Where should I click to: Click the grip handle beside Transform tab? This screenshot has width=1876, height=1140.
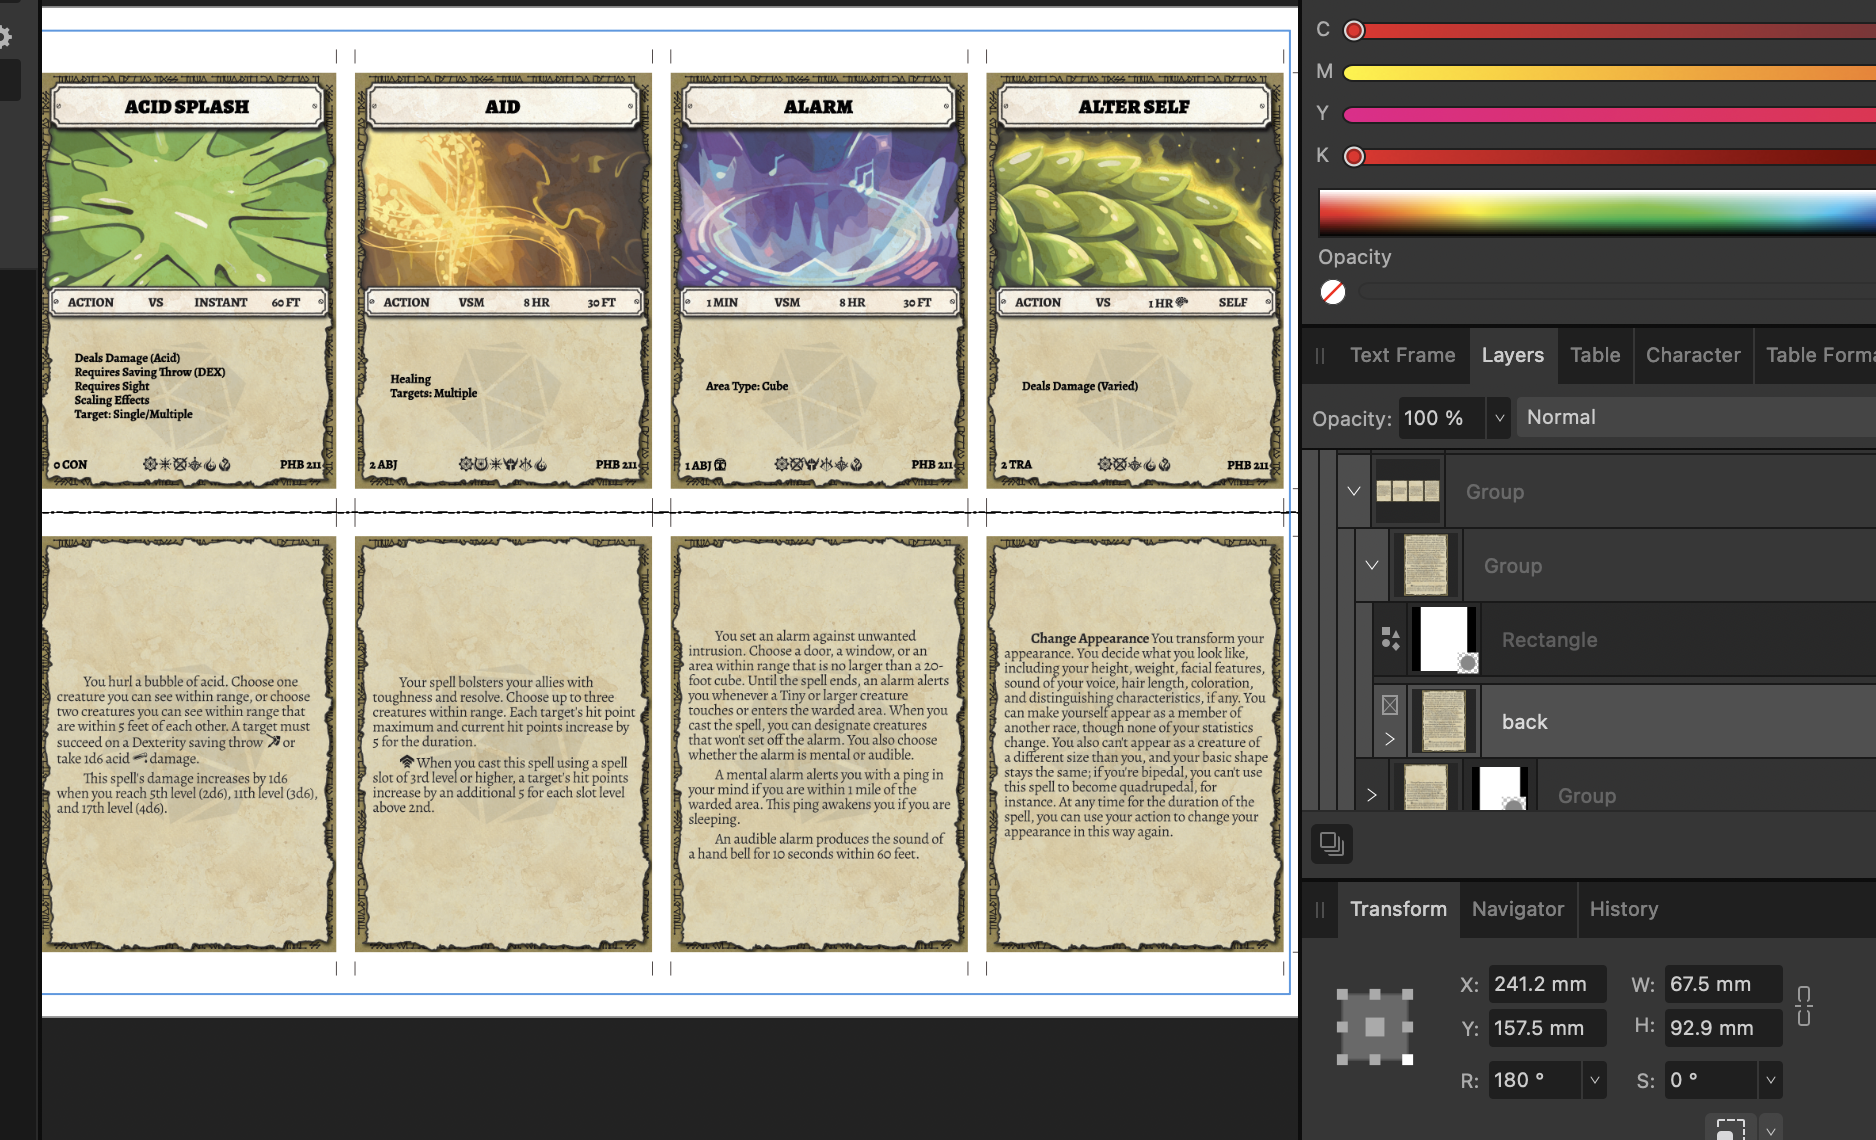[x=1320, y=910]
